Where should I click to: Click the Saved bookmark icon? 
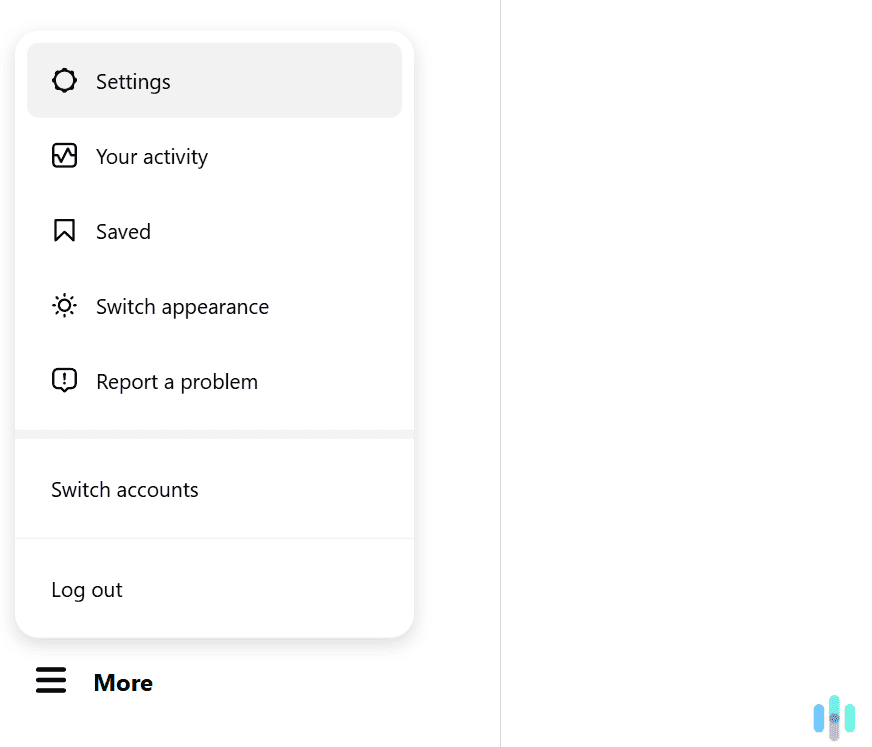pos(64,230)
